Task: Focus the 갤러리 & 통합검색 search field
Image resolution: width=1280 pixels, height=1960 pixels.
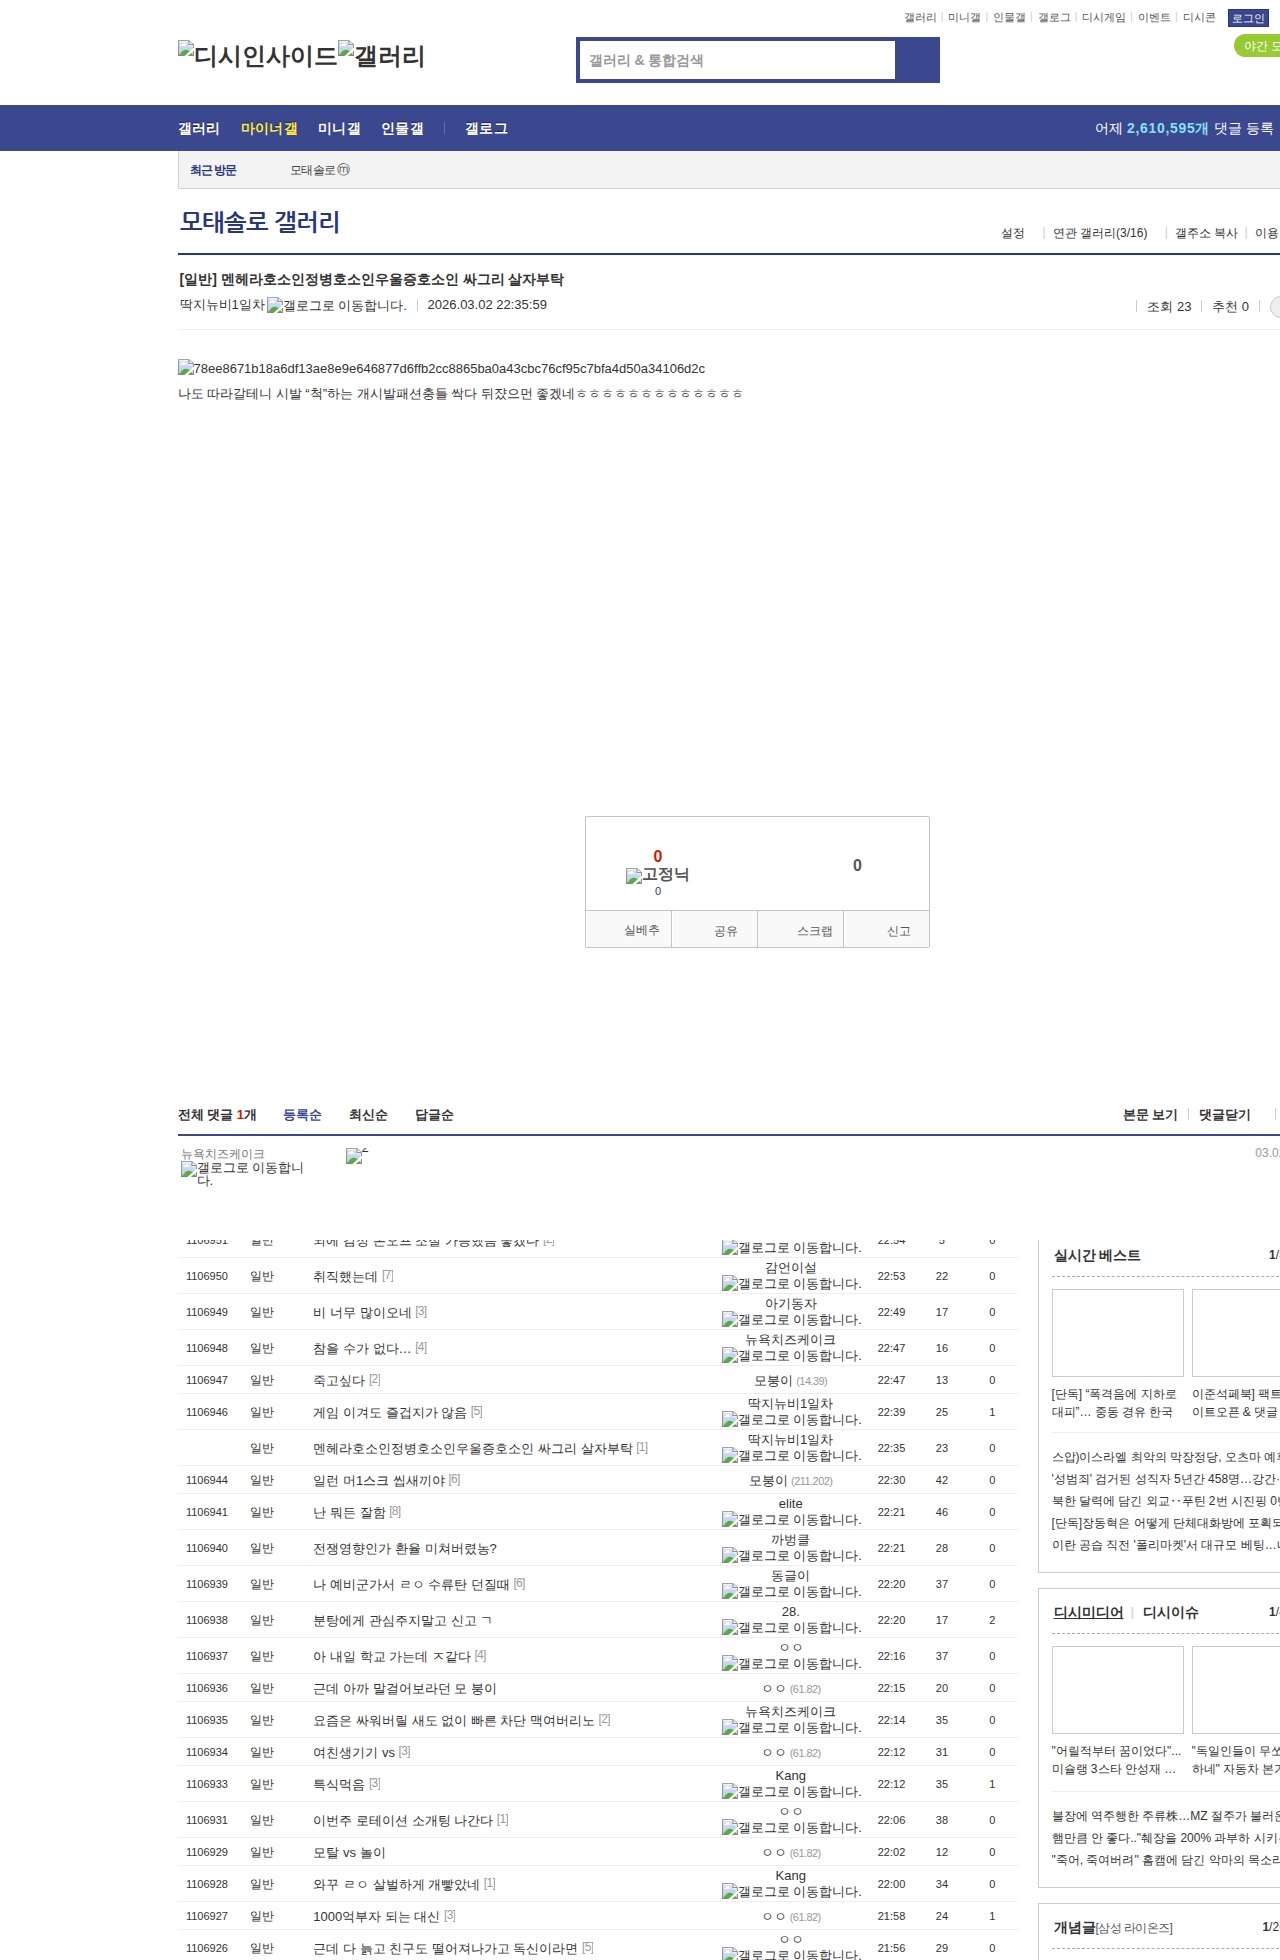Action: coord(738,60)
